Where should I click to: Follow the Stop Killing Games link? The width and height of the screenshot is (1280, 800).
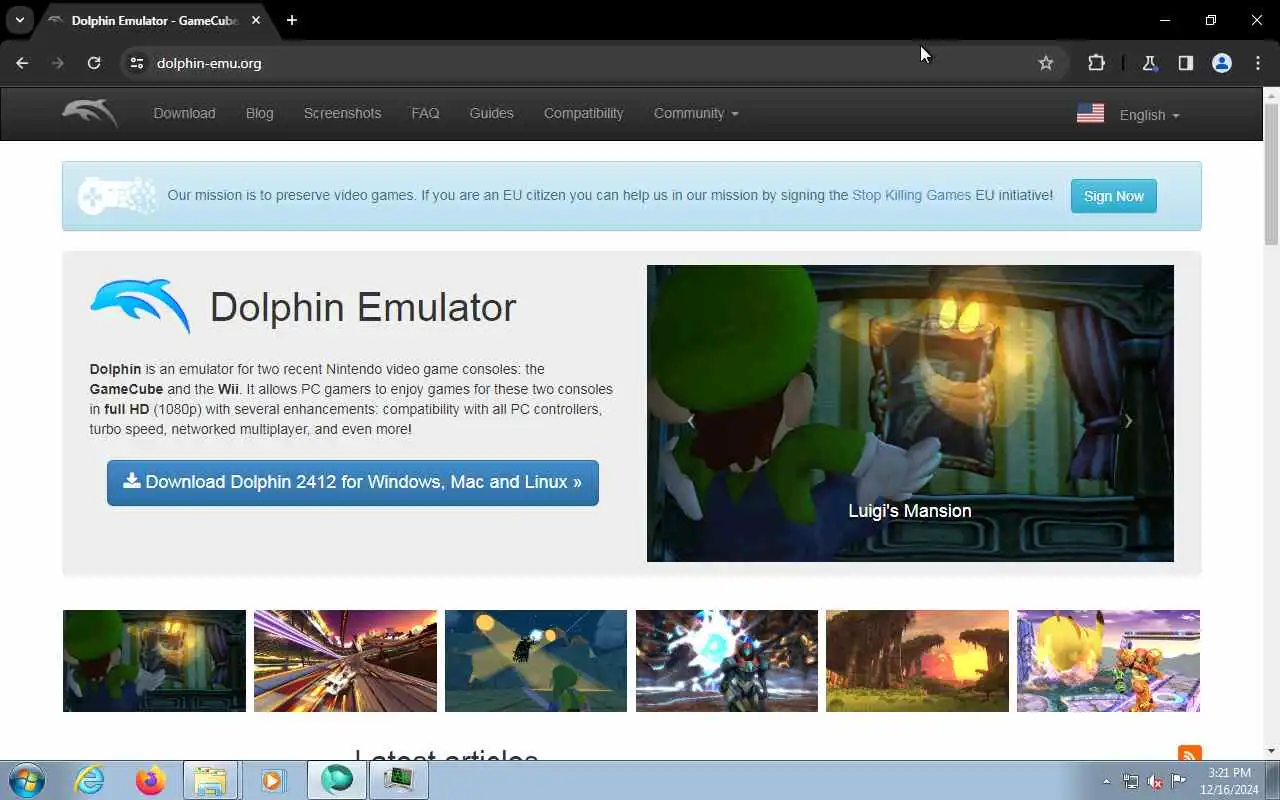(911, 195)
